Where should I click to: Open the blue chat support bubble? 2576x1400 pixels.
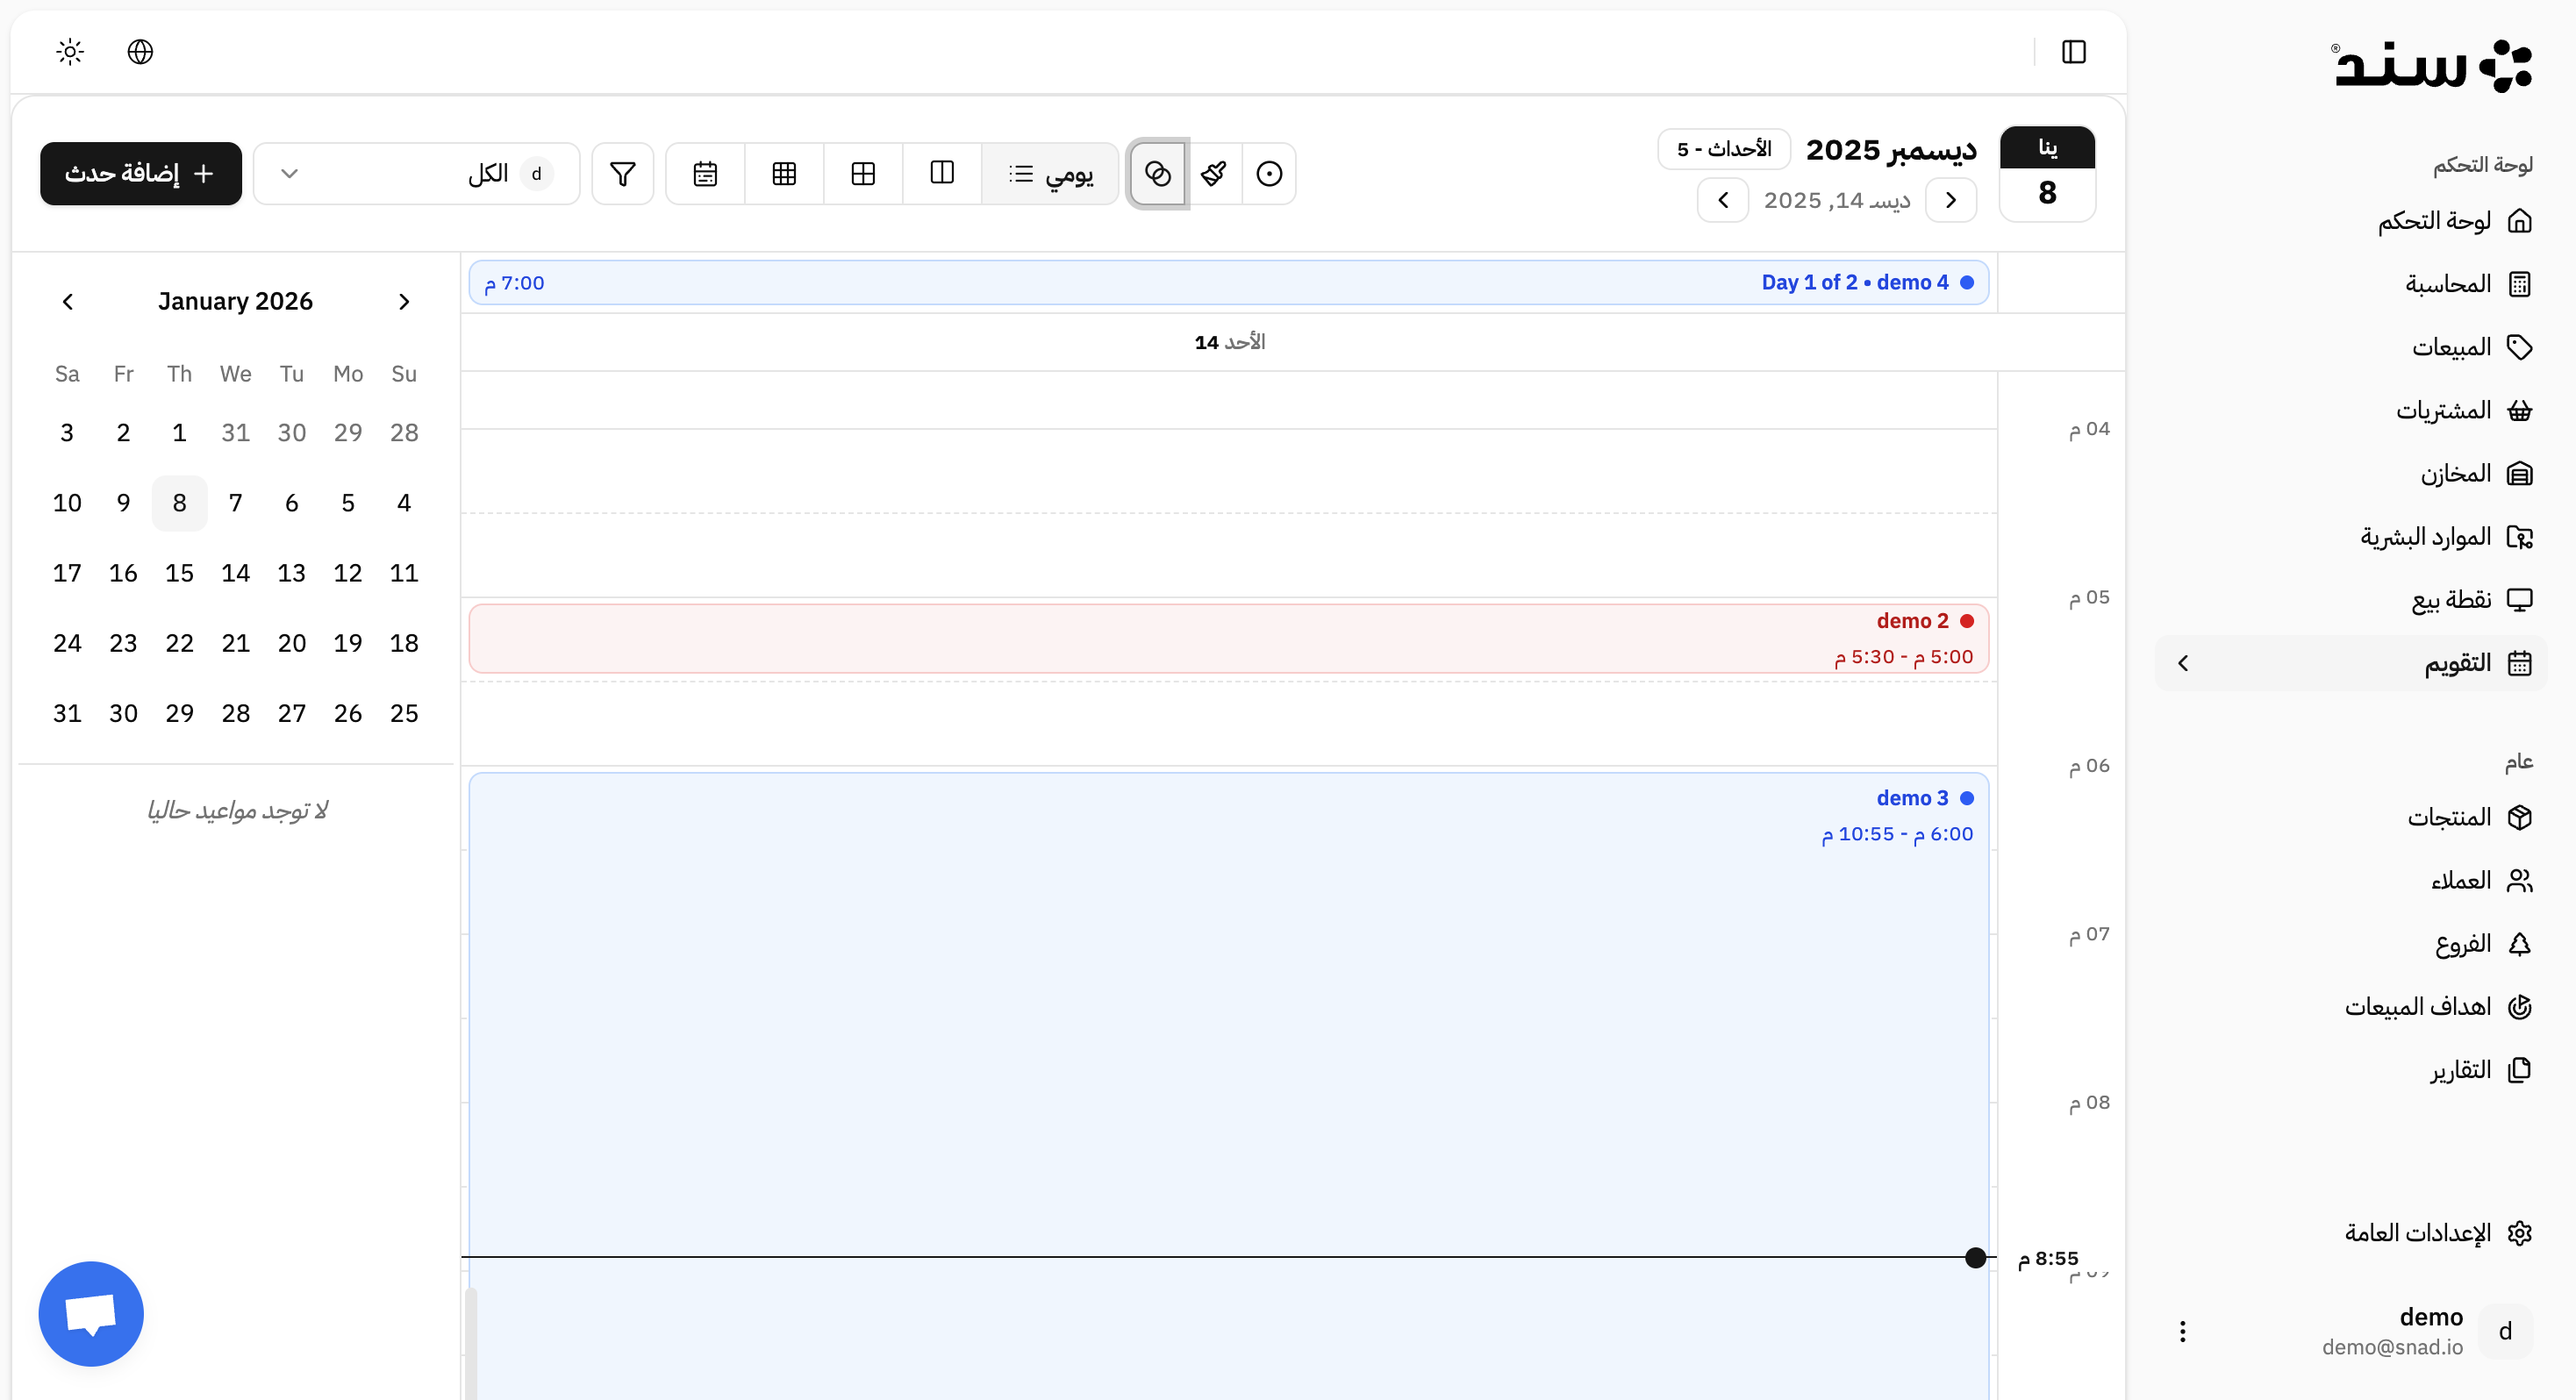coord(91,1313)
